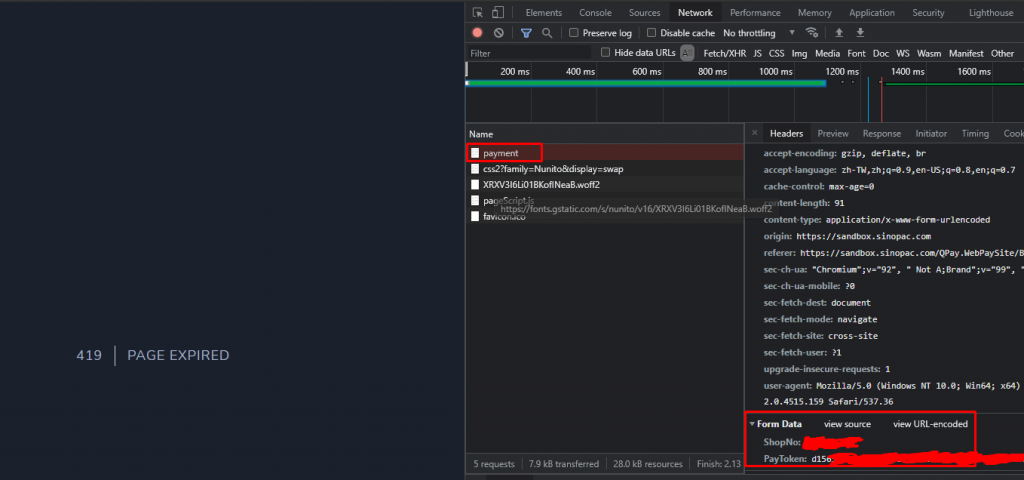This screenshot has width=1024, height=480.
Task: Click the PayToken form data field
Action: coord(893,459)
